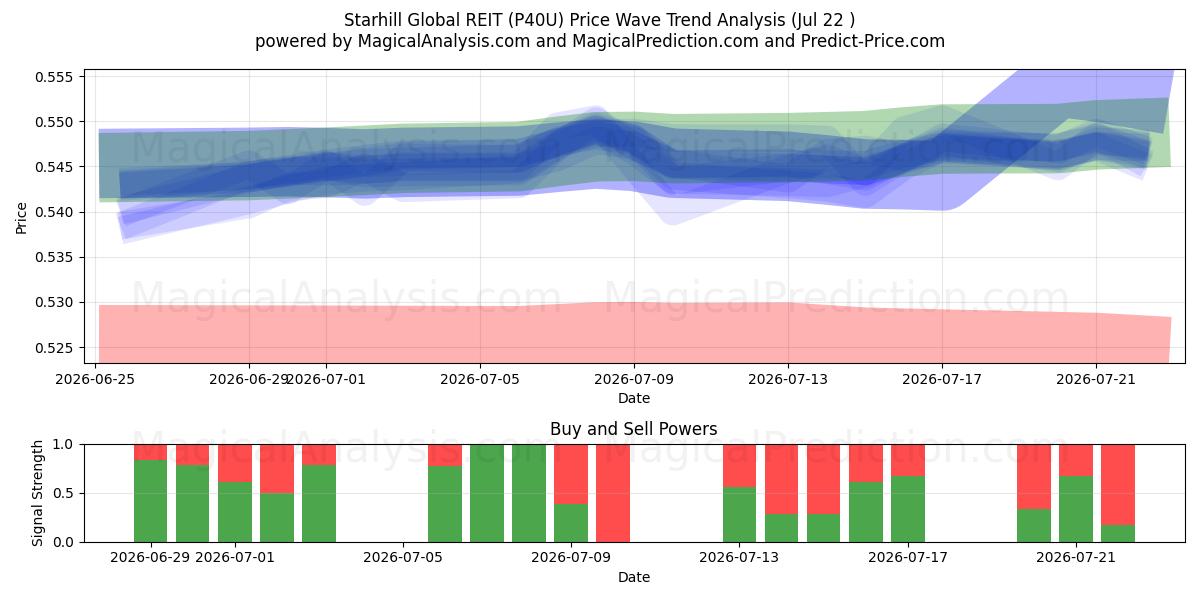Click the 2026-07-05 date tick on bar chart
This screenshot has width=1200, height=600.
pos(403,558)
